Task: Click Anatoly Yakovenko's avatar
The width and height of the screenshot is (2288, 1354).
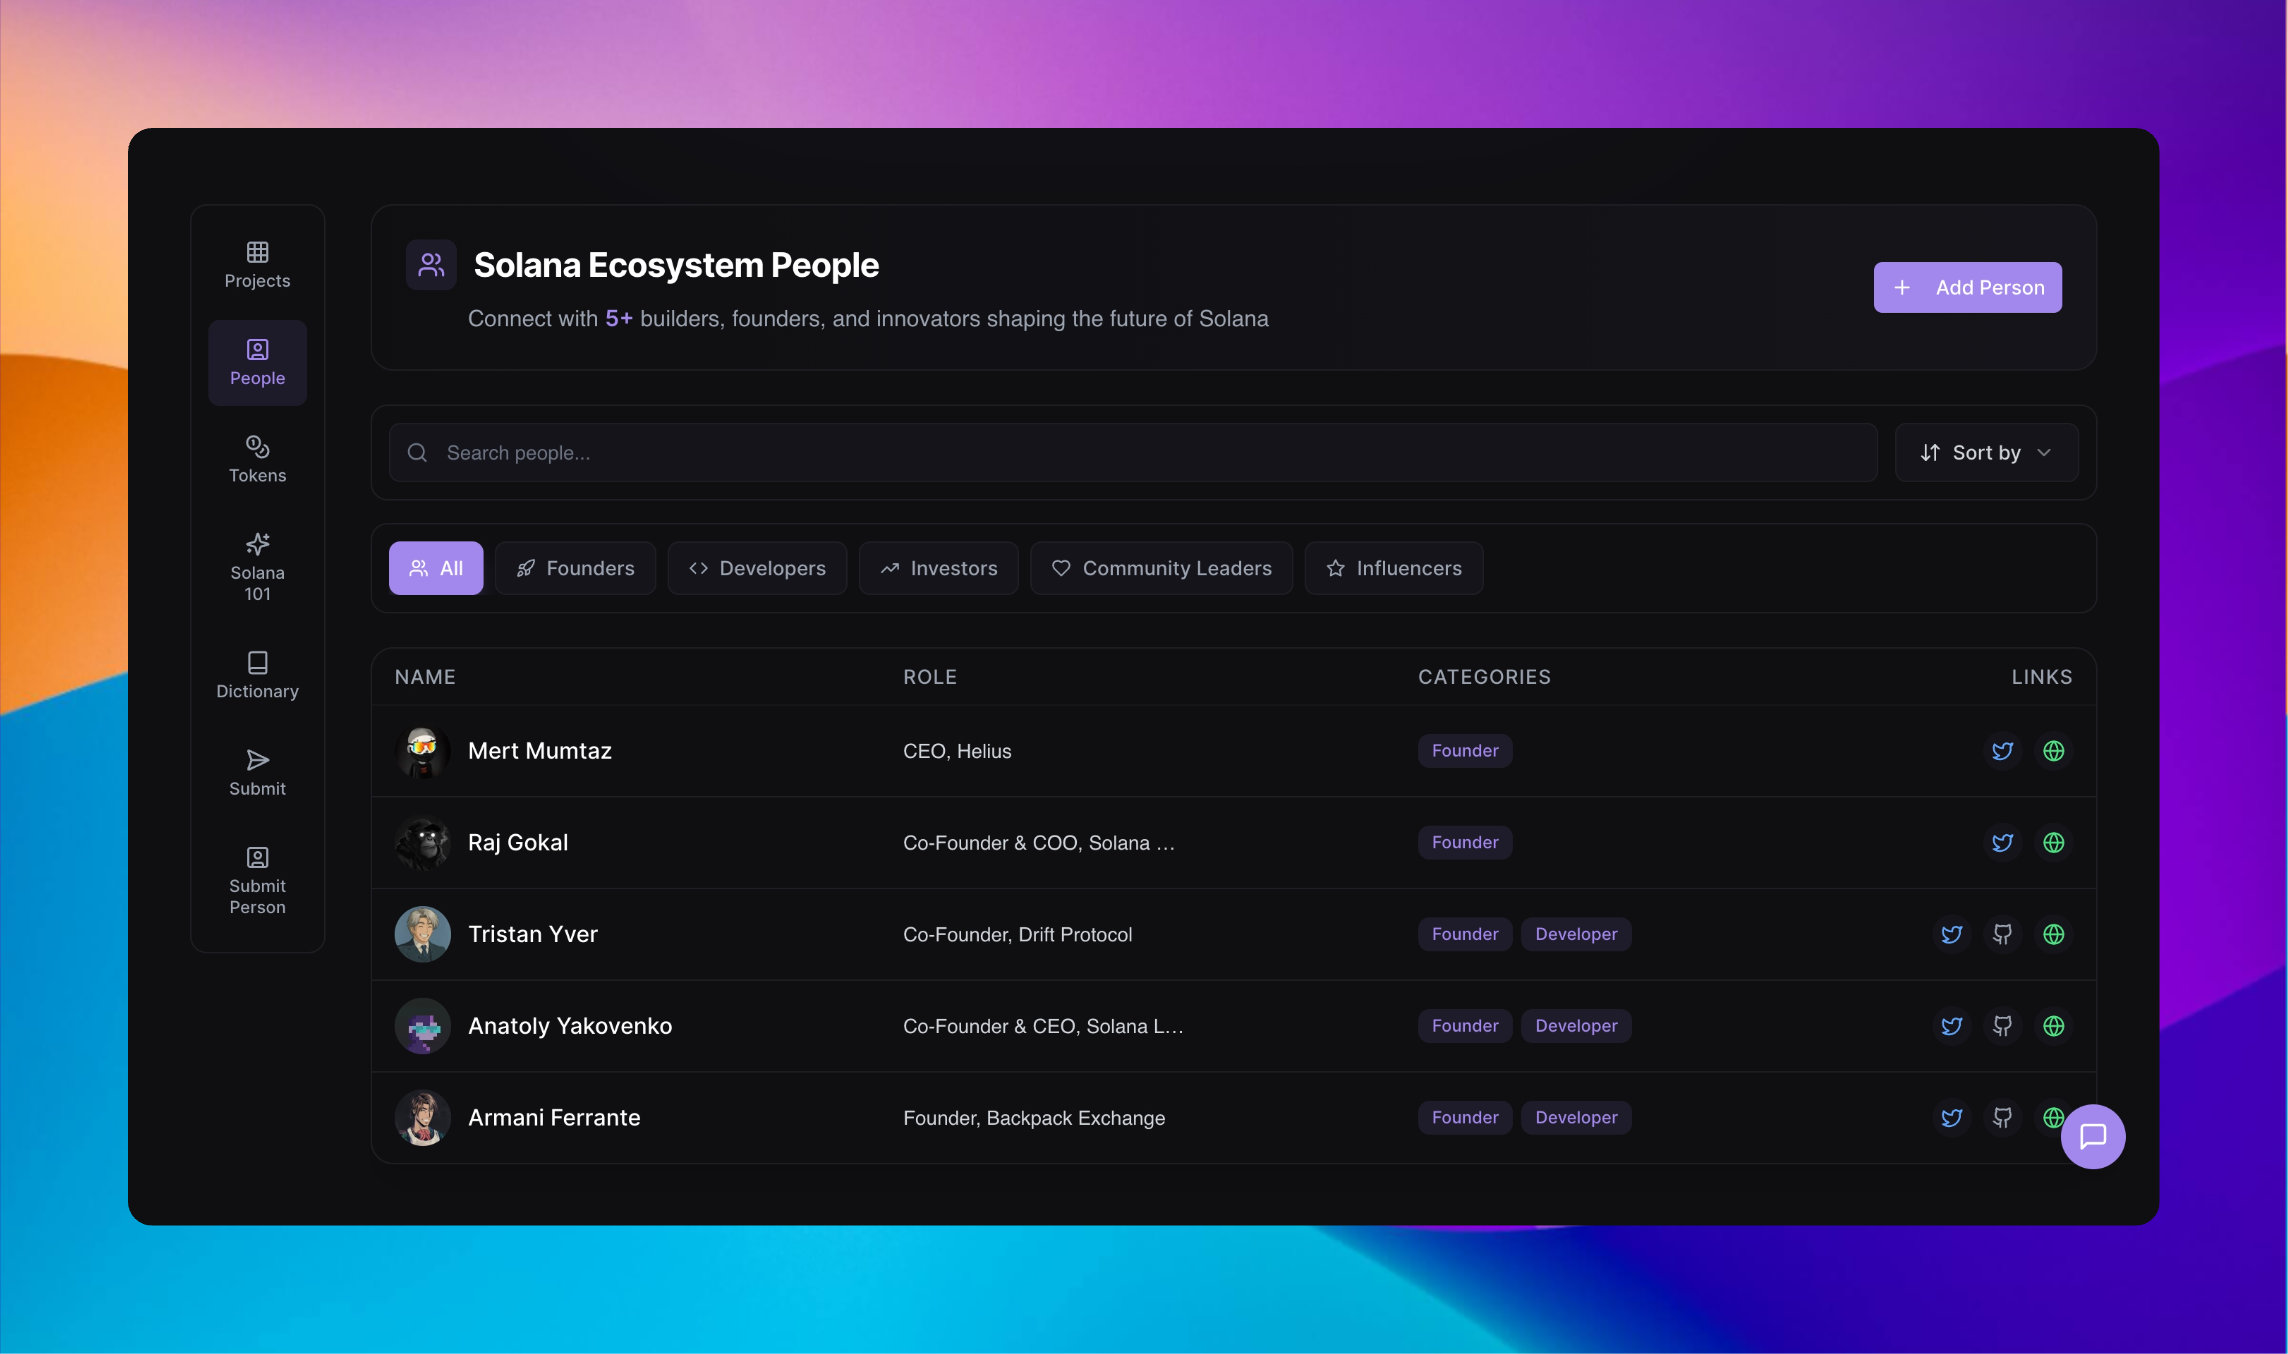Action: pos(423,1026)
